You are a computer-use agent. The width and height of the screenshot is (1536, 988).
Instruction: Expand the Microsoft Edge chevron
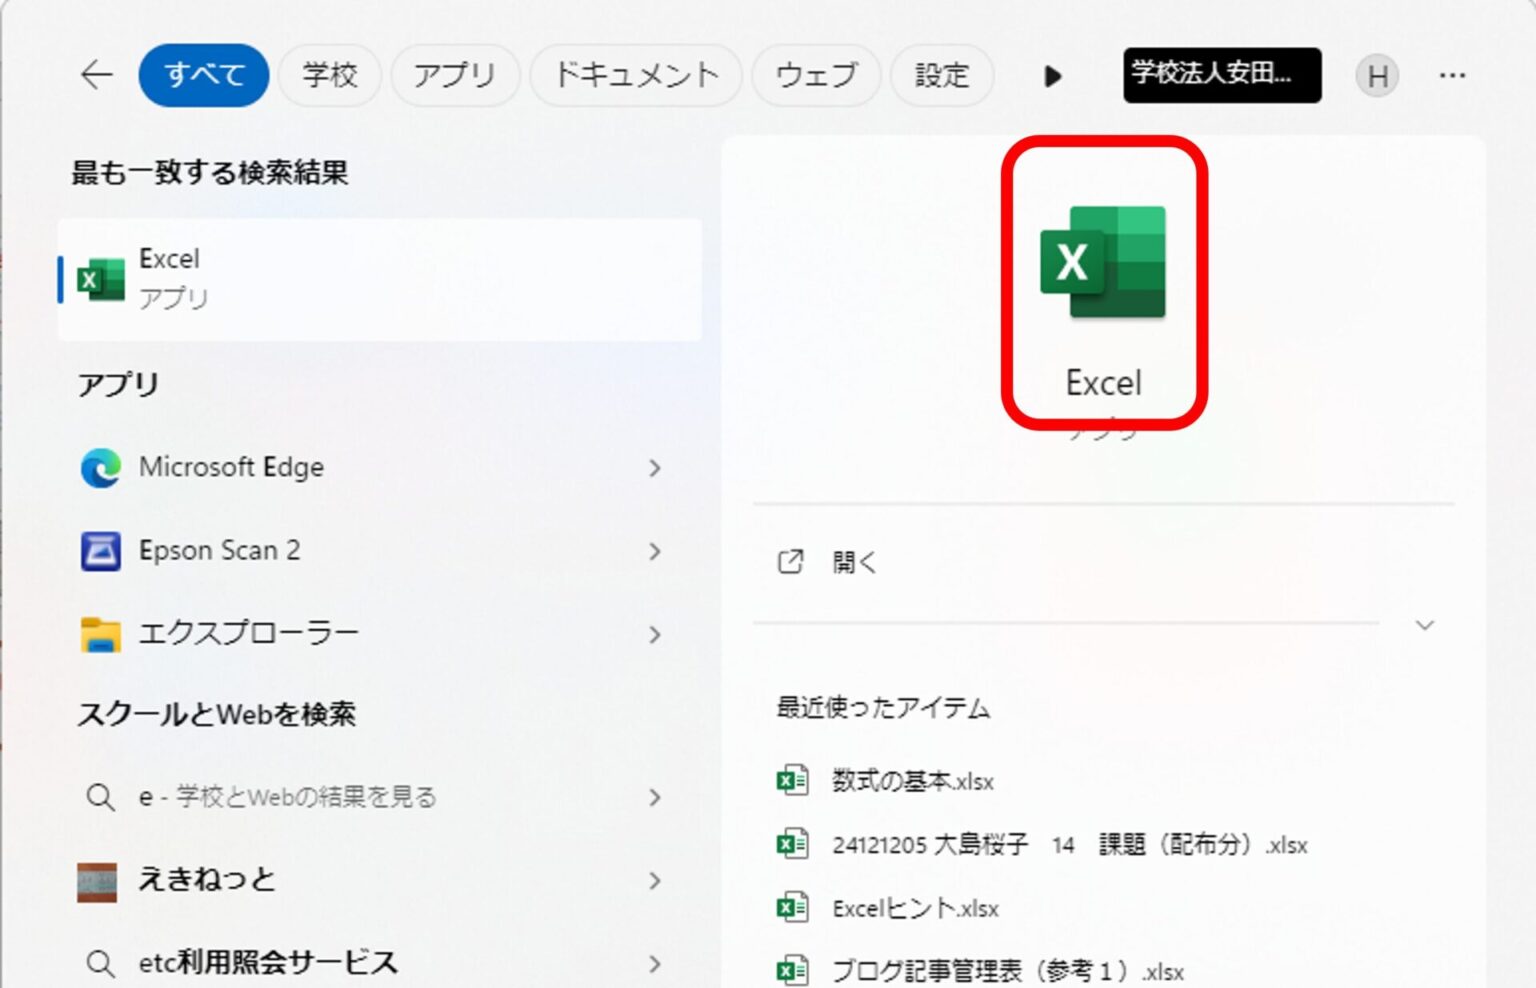coord(655,468)
